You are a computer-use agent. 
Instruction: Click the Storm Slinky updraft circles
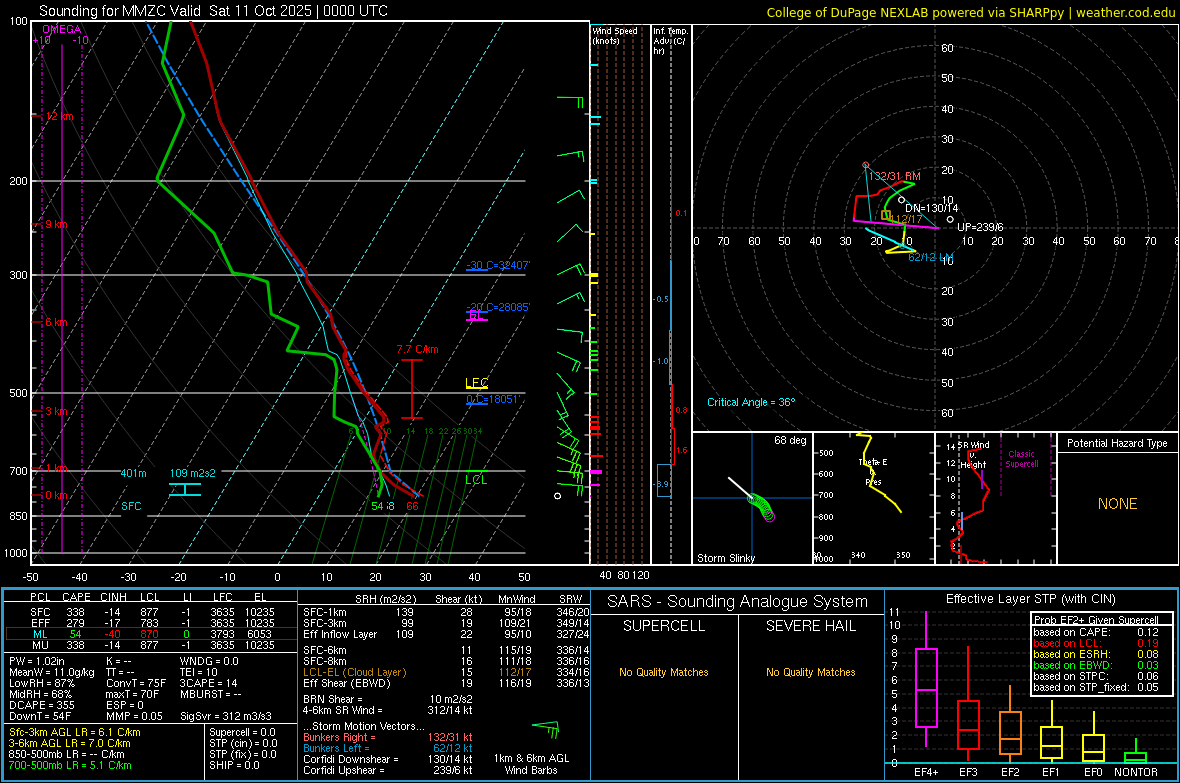[761, 507]
